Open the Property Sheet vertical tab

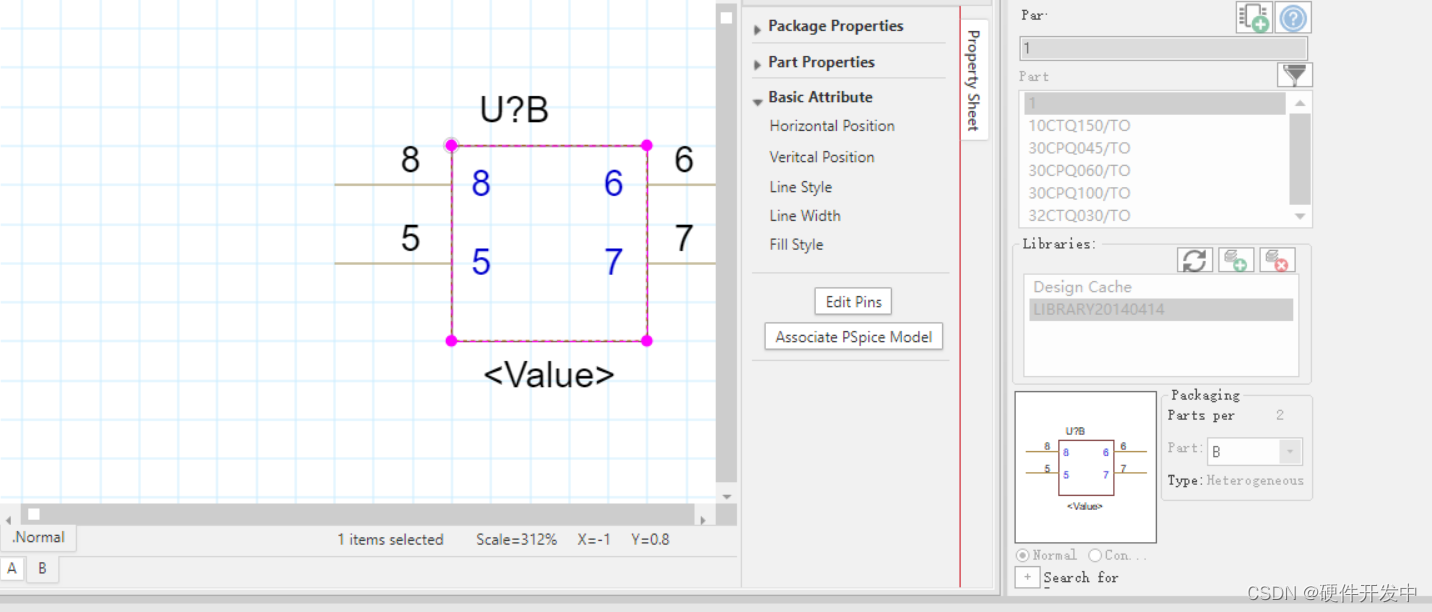[x=973, y=80]
